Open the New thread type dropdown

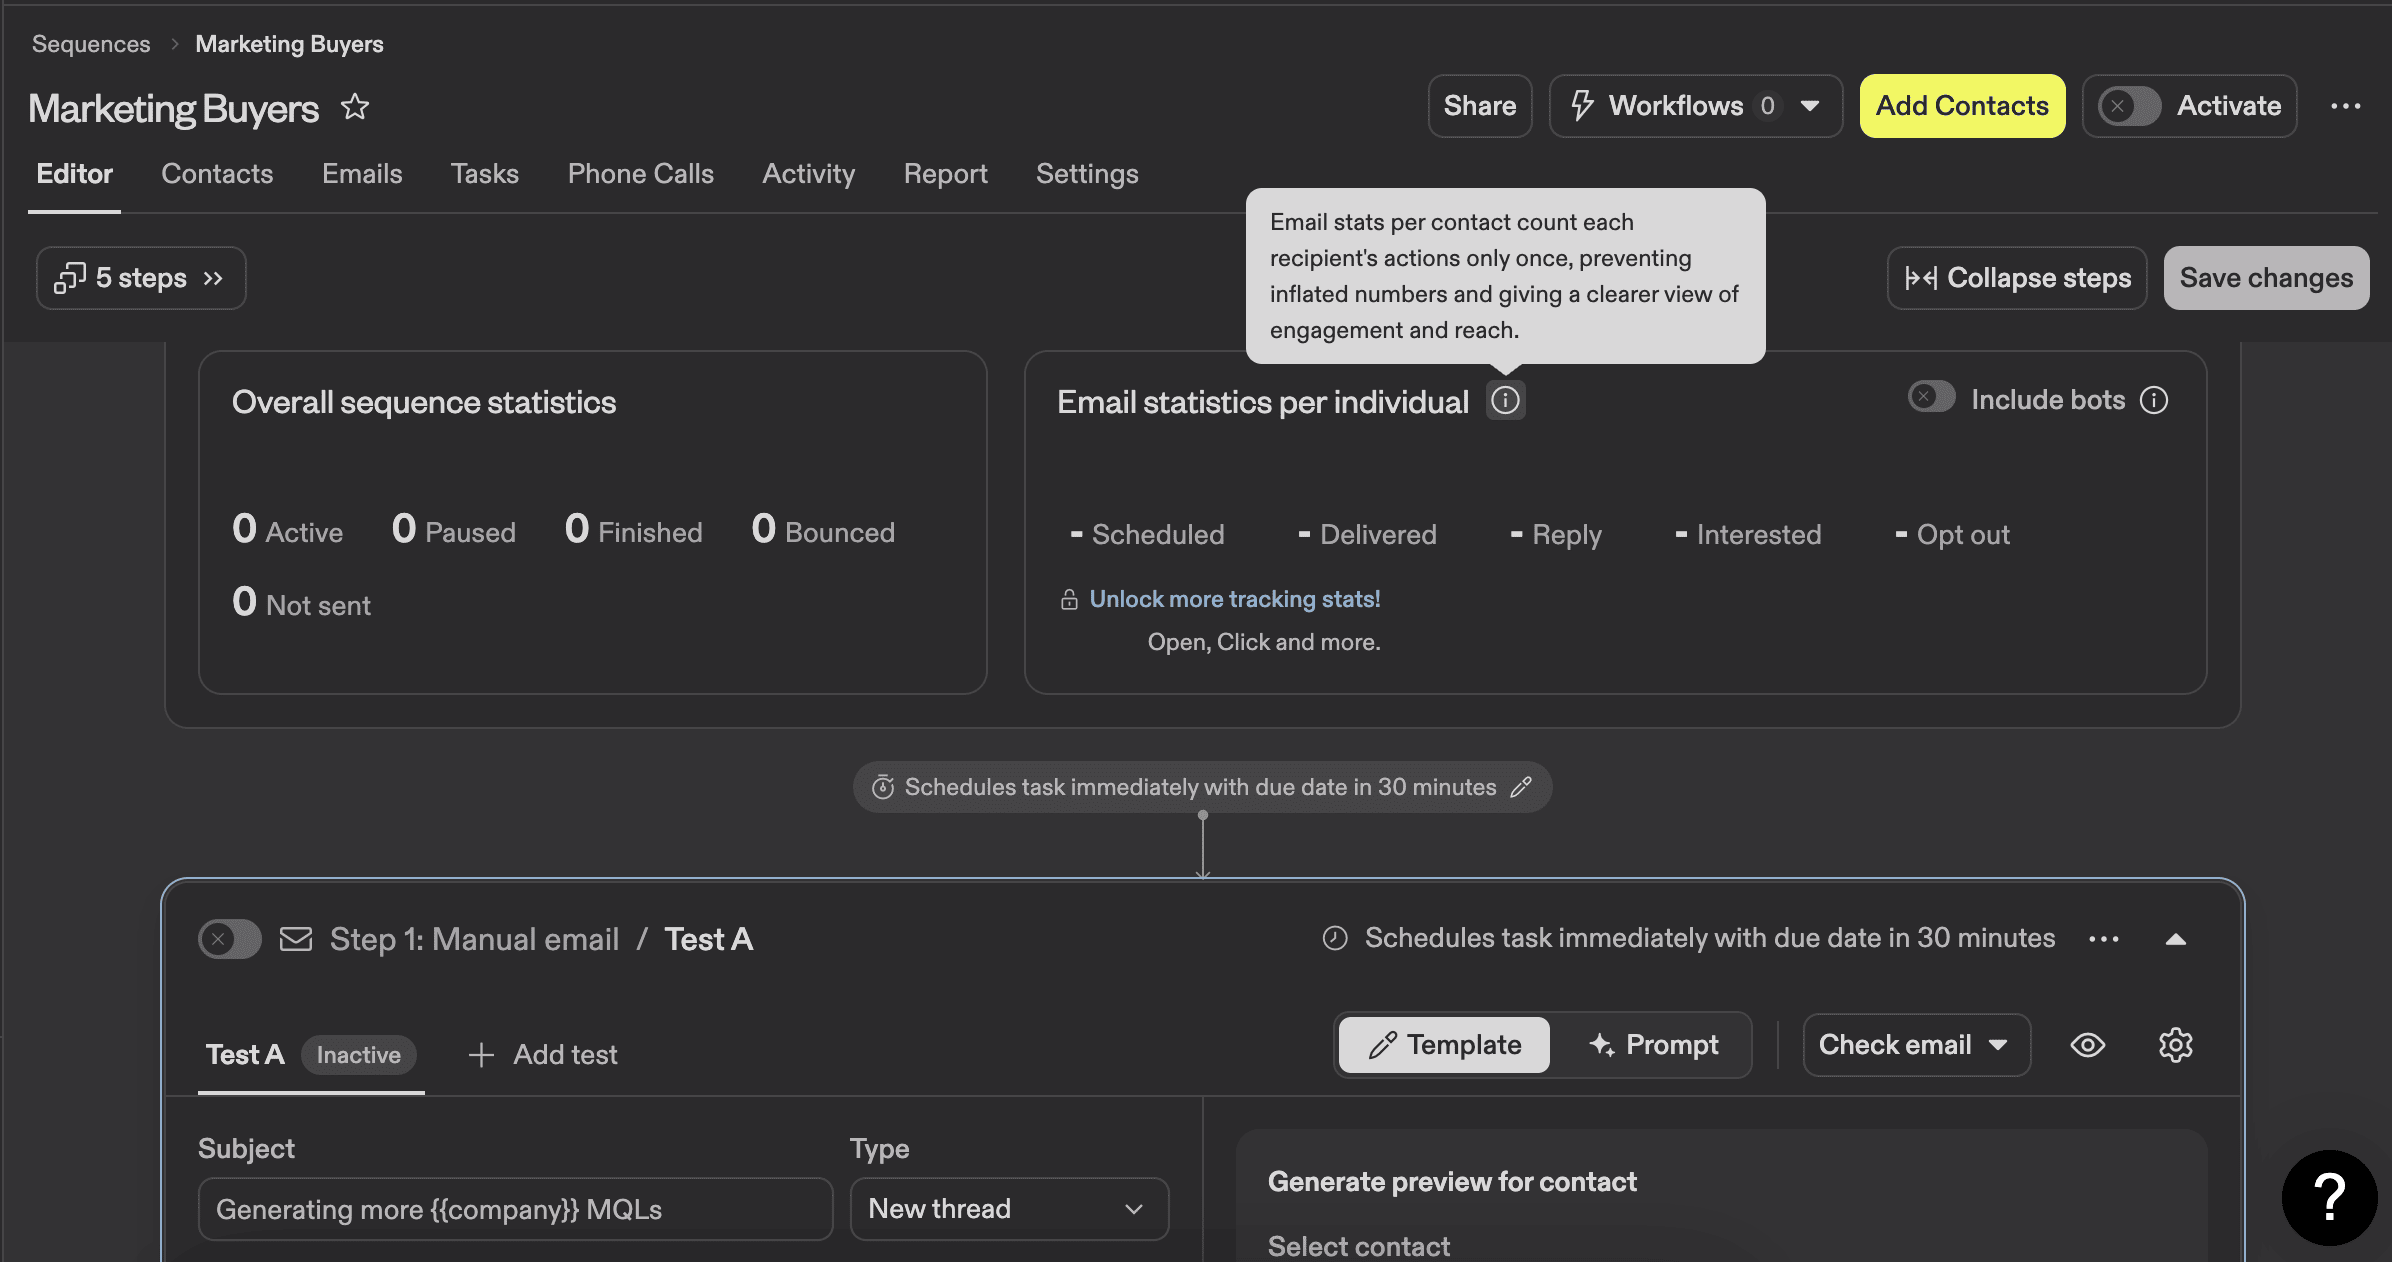click(1008, 1209)
